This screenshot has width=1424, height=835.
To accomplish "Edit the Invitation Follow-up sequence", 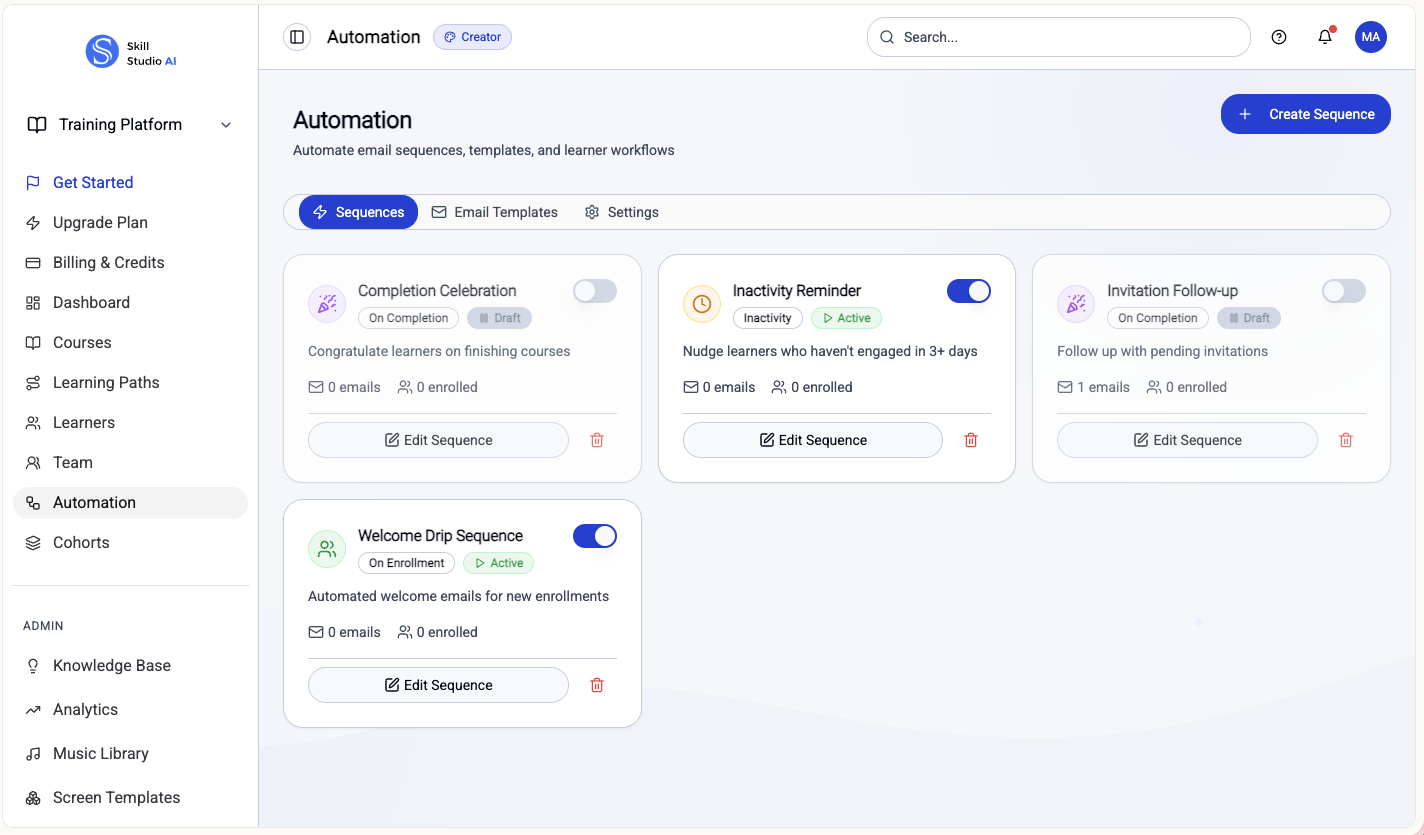I will 1187,440.
